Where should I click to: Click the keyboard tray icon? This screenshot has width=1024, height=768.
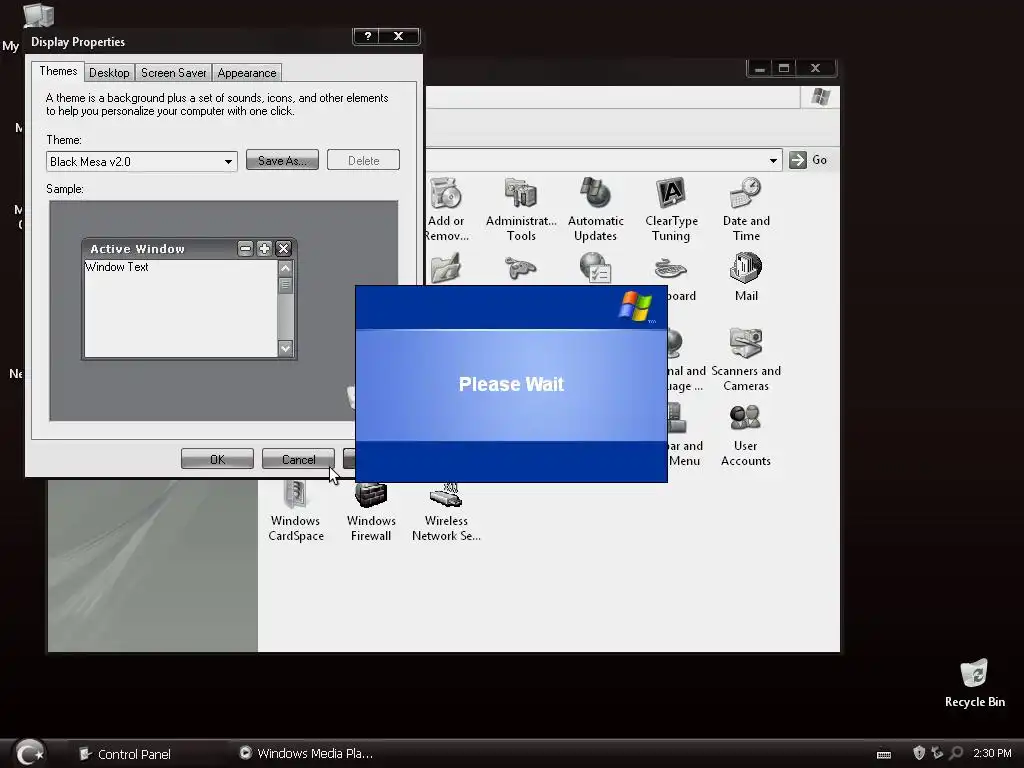[x=884, y=754]
